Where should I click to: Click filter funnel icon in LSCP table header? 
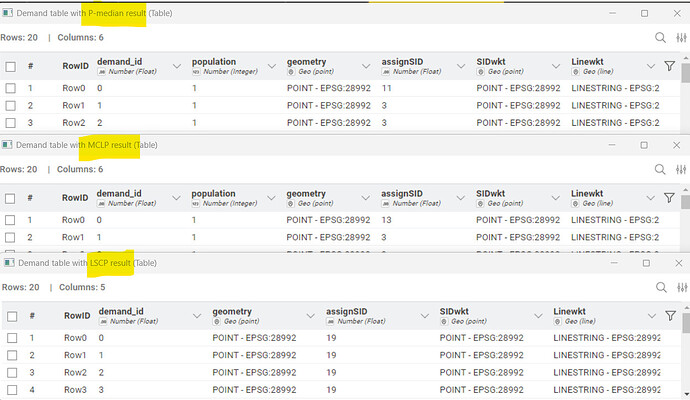click(x=669, y=315)
